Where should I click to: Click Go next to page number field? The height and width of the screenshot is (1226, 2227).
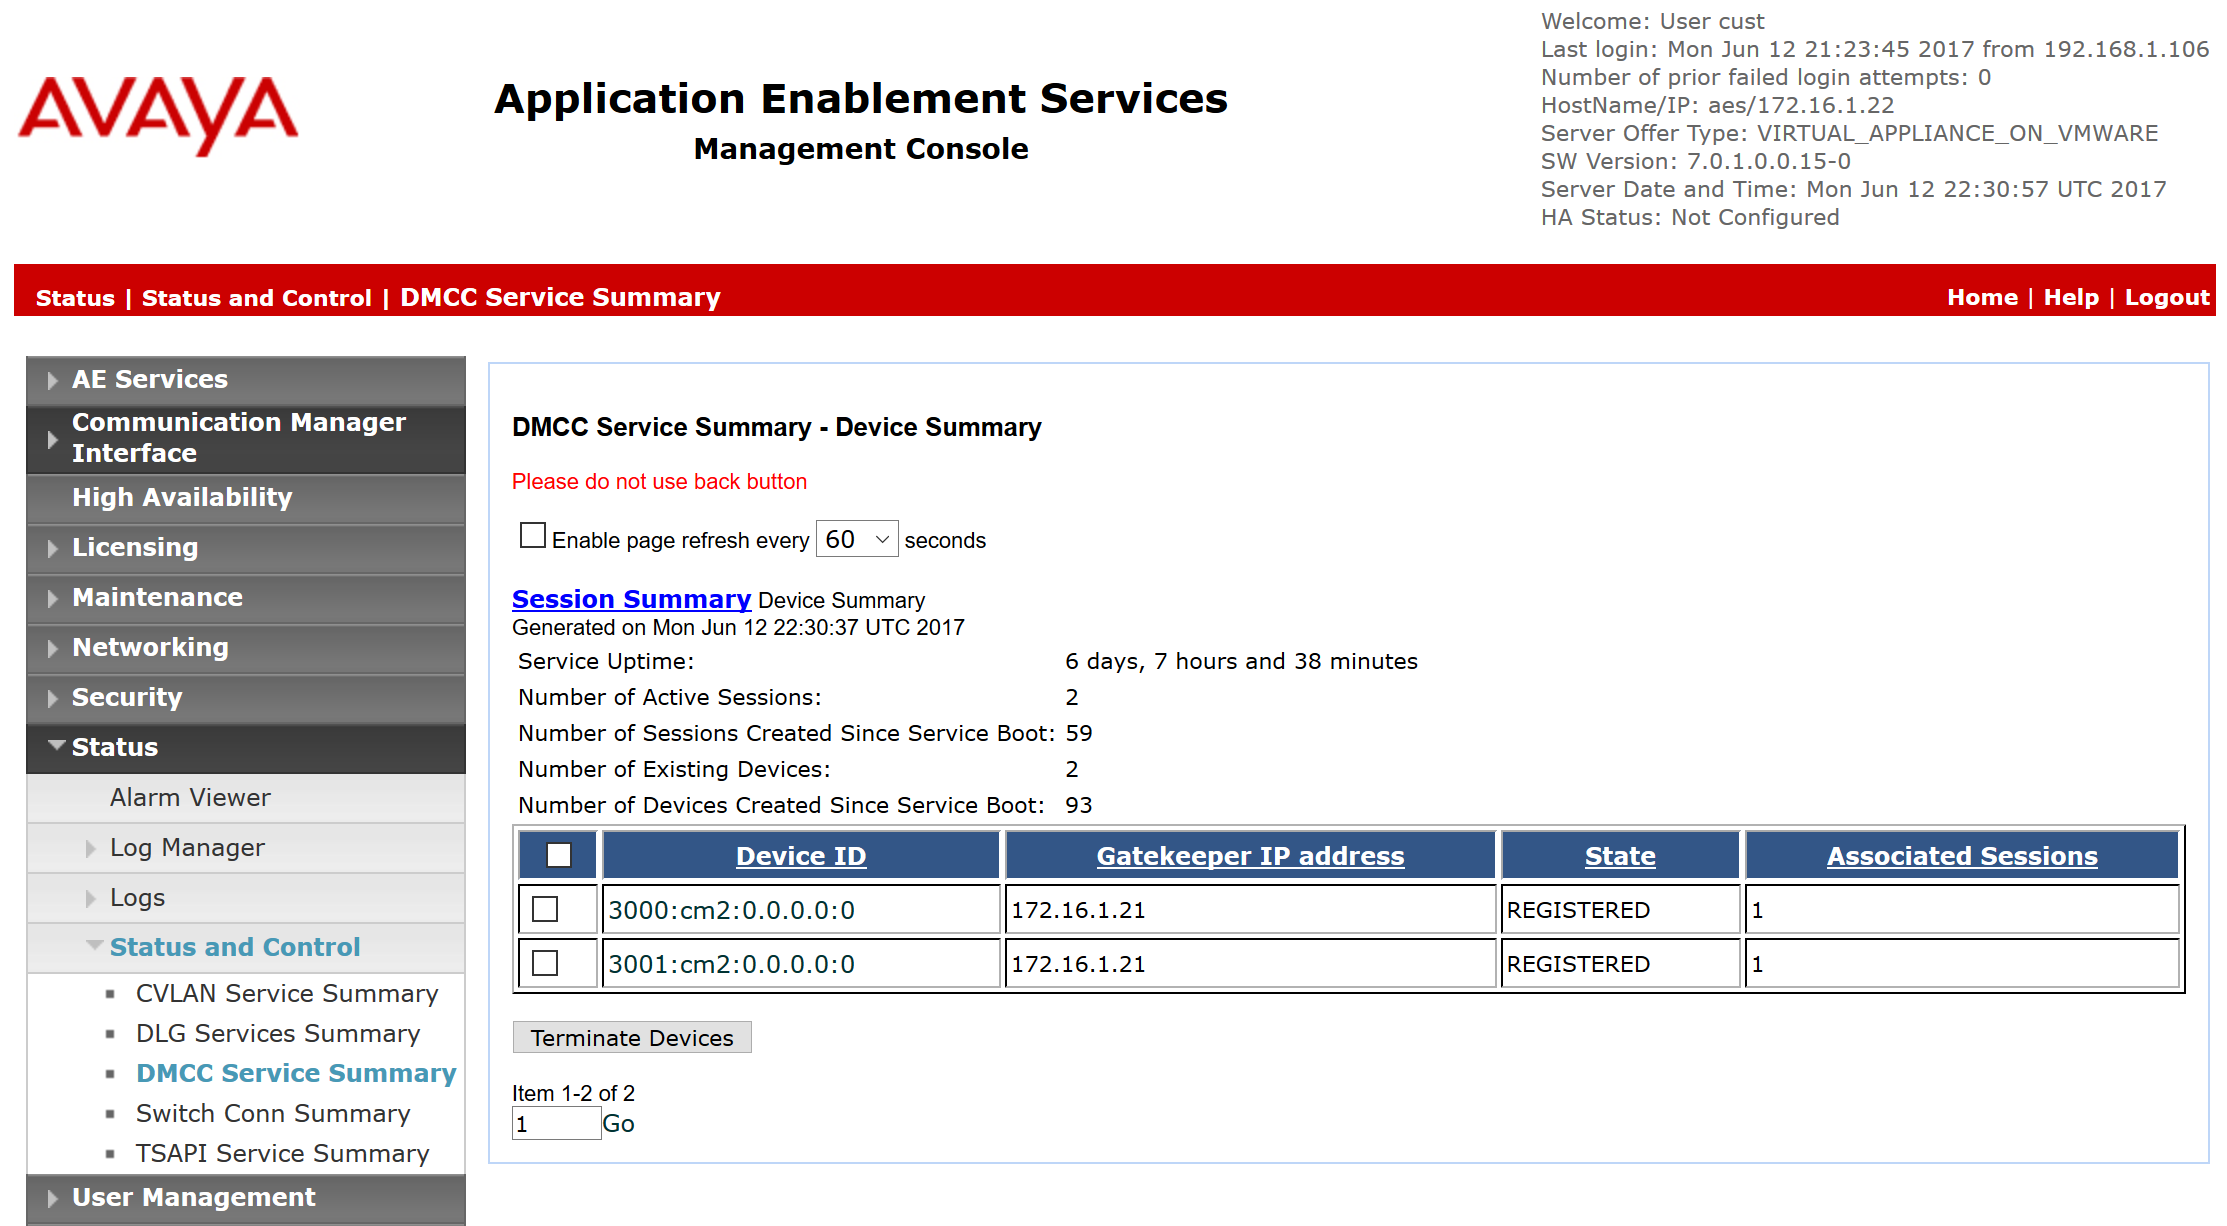tap(618, 1124)
